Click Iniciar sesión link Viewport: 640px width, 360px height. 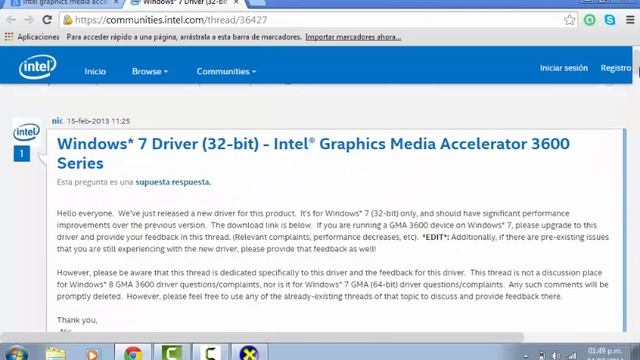pyautogui.click(x=564, y=68)
